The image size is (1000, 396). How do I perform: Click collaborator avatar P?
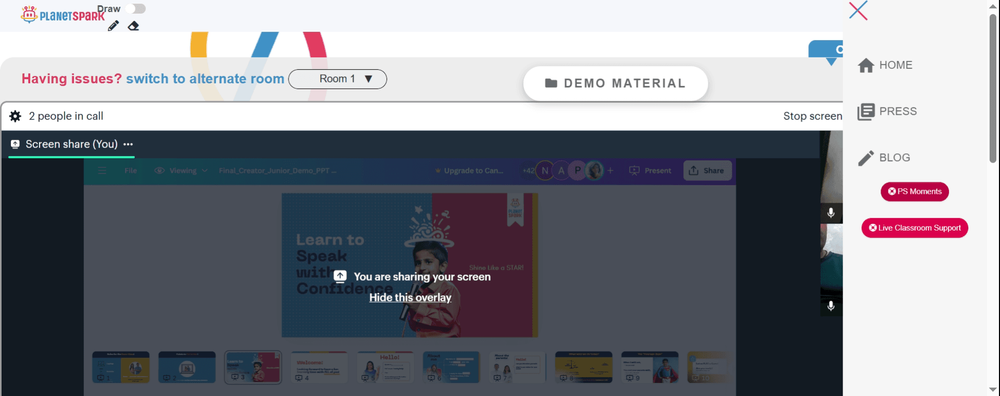pos(578,171)
